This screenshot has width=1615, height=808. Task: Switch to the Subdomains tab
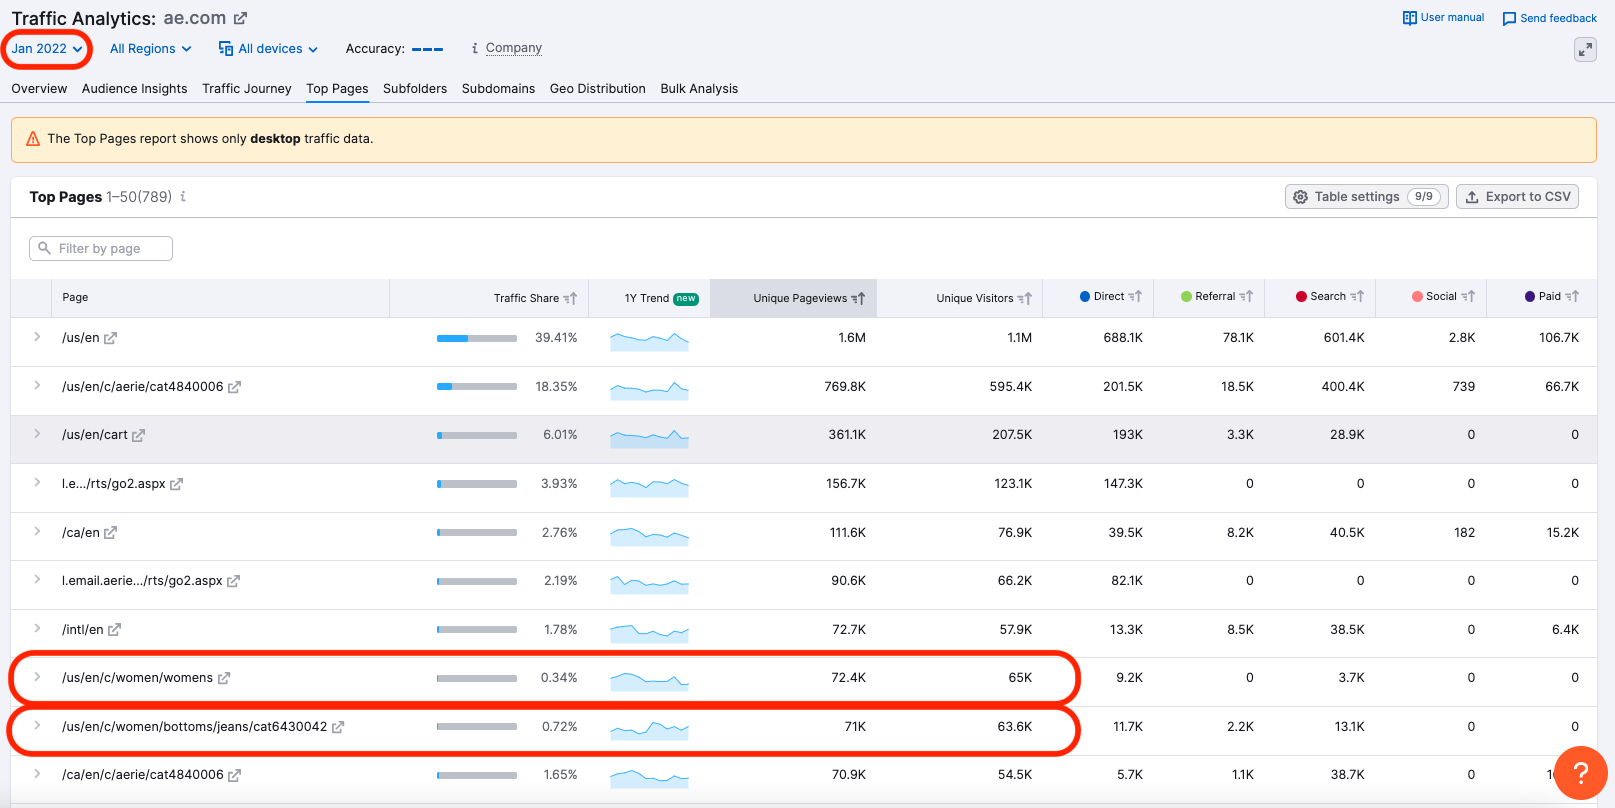[498, 88]
